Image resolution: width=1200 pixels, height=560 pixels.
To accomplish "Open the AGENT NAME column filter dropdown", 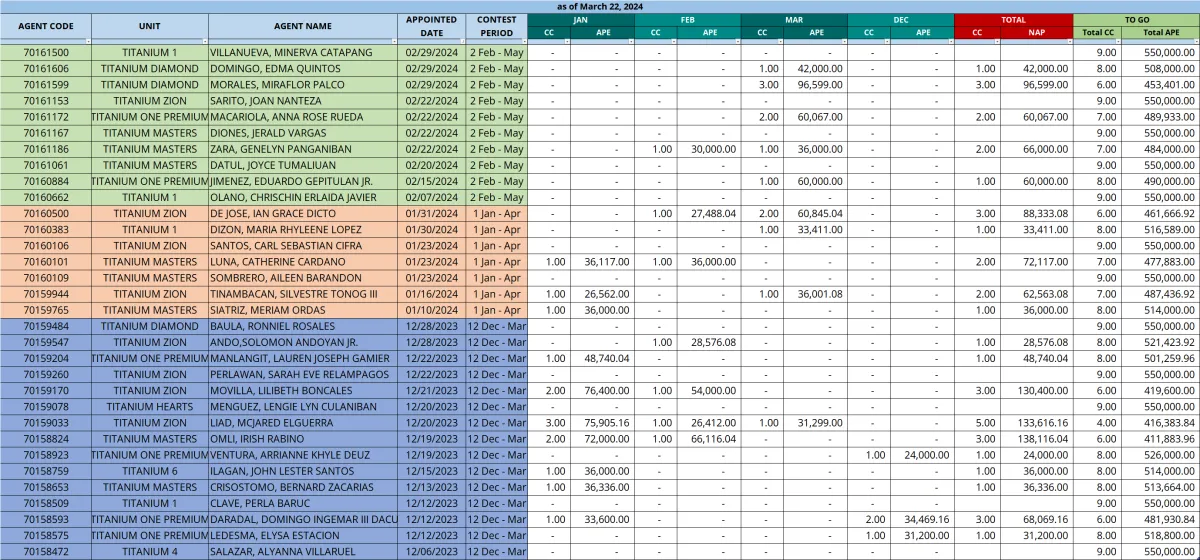I will tap(394, 41).
